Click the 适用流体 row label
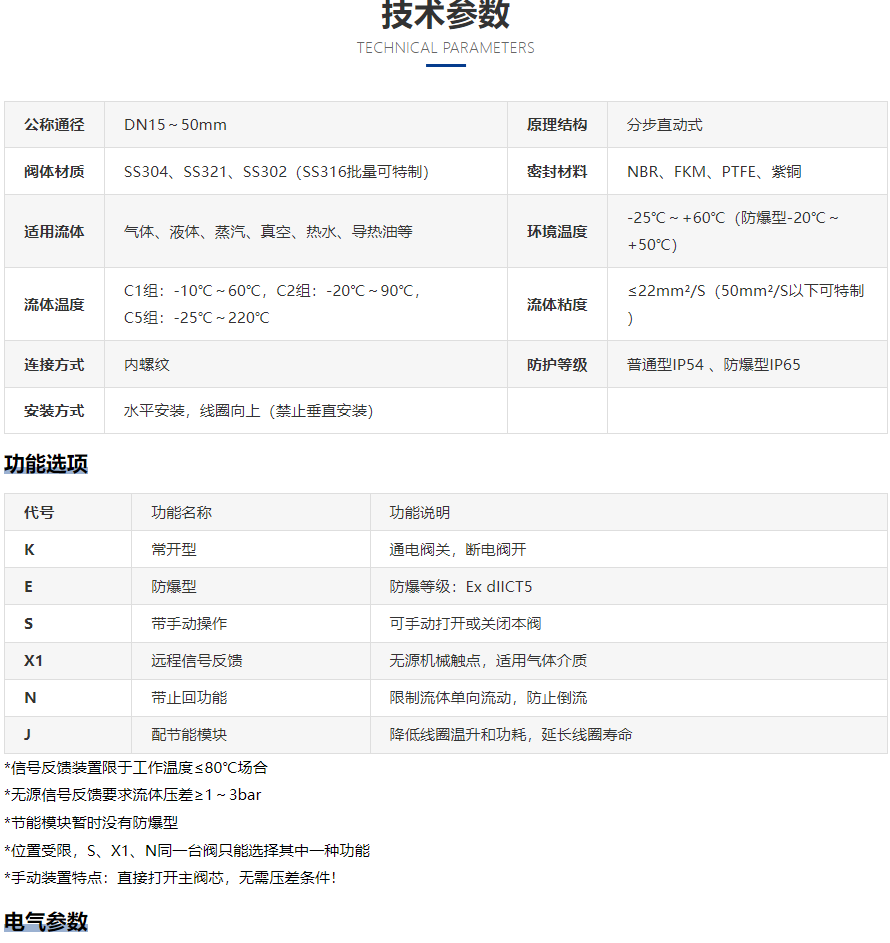This screenshot has width=890, height=943. (x=54, y=232)
